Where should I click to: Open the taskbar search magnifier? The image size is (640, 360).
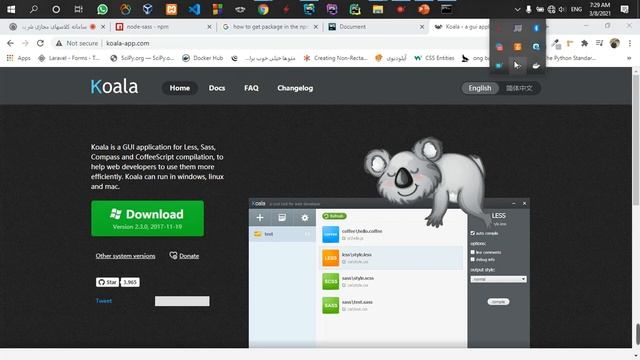[33, 9]
